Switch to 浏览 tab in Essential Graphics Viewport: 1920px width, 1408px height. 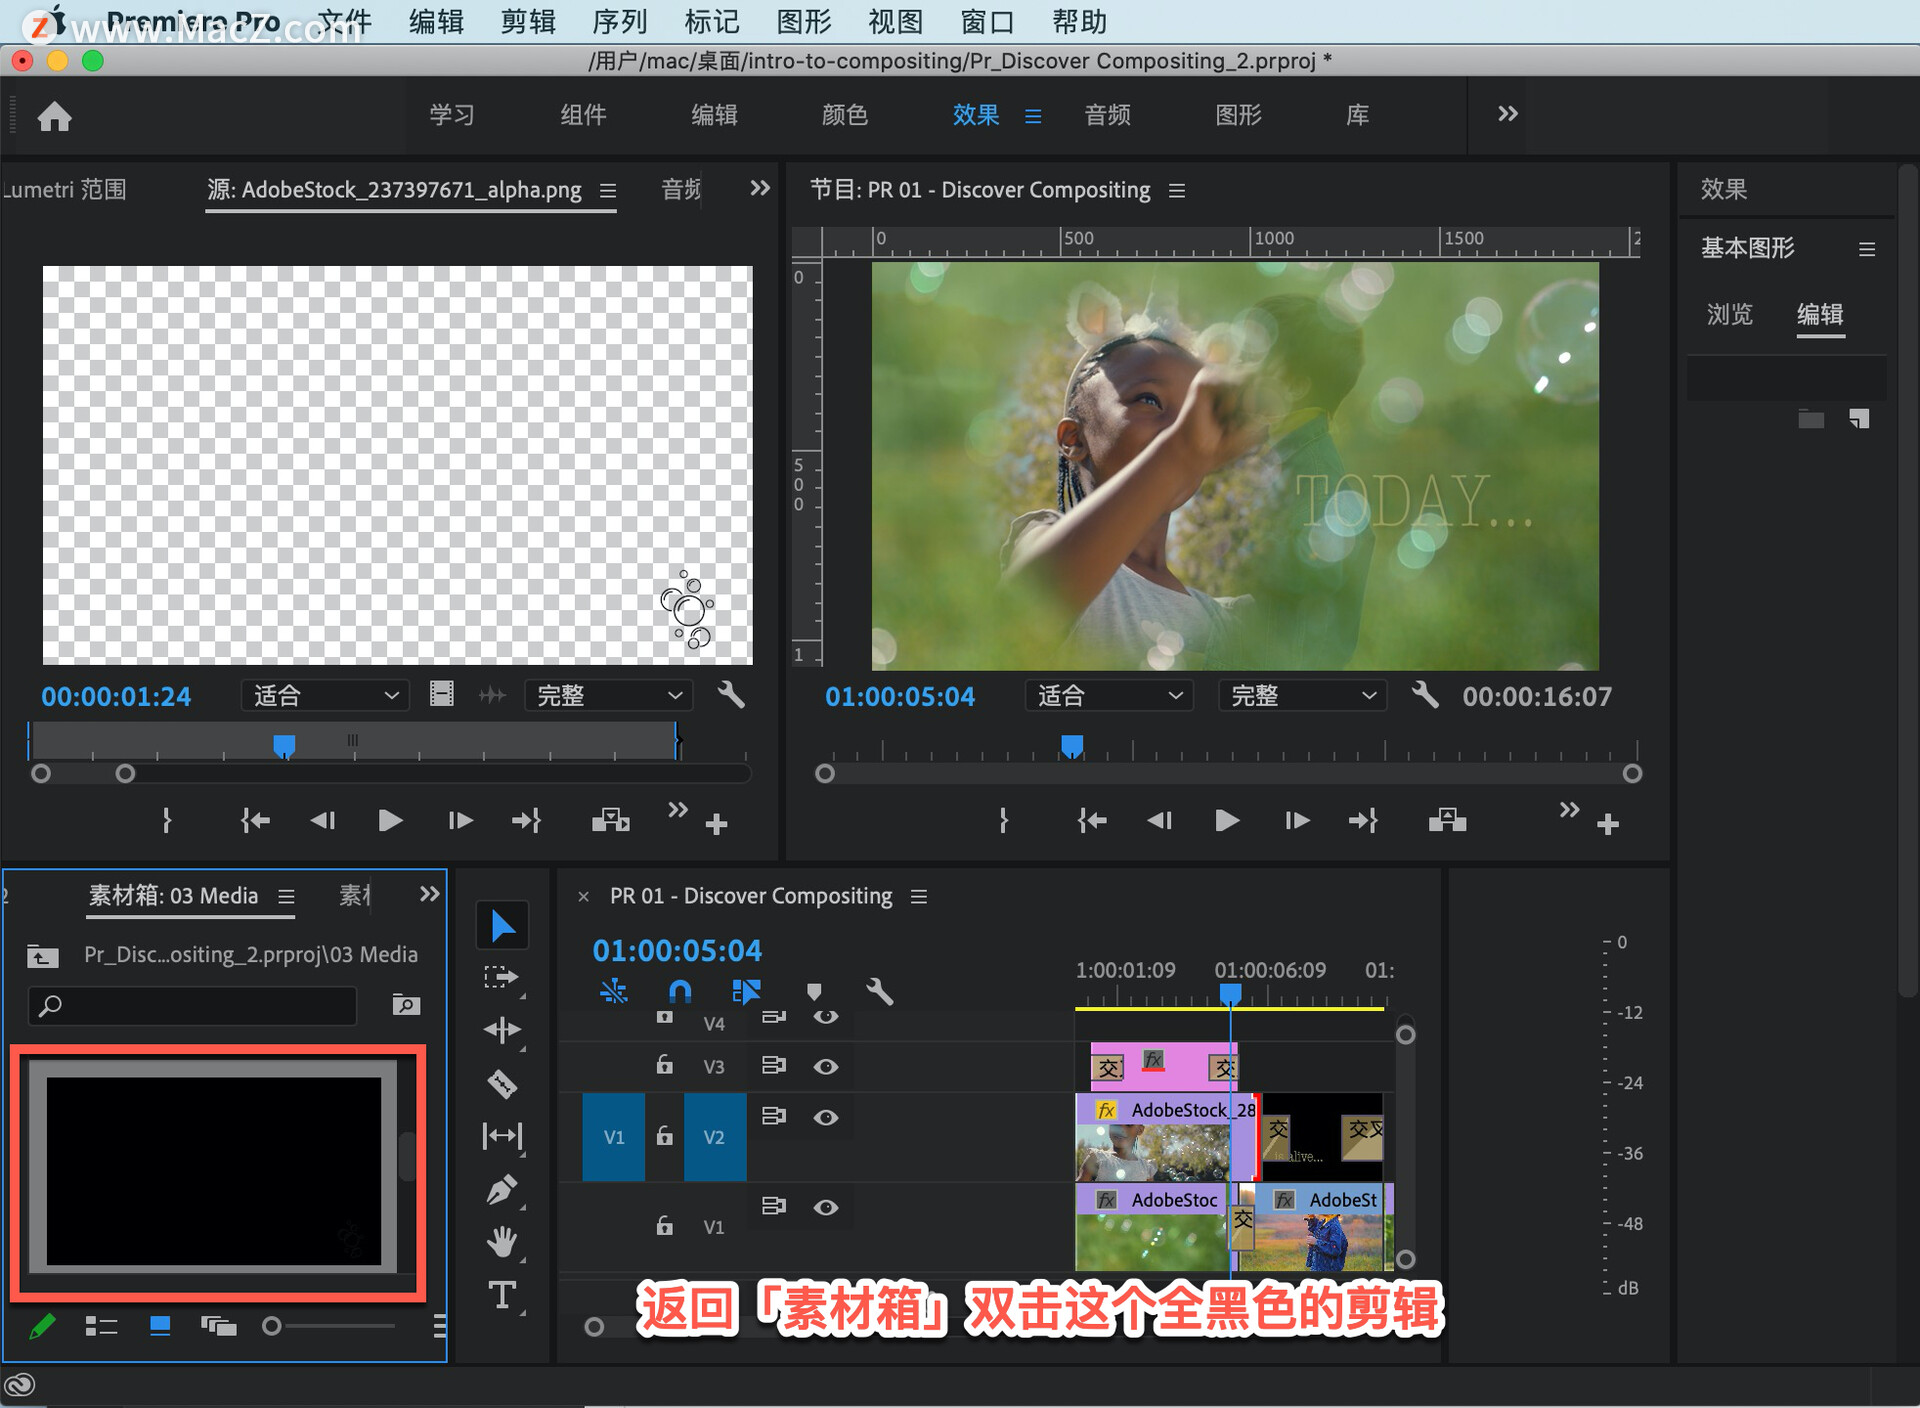pyautogui.click(x=1729, y=314)
